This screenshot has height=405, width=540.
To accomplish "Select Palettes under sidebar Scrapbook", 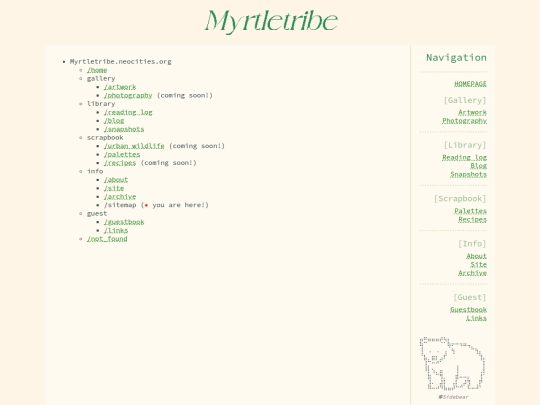I will [470, 211].
